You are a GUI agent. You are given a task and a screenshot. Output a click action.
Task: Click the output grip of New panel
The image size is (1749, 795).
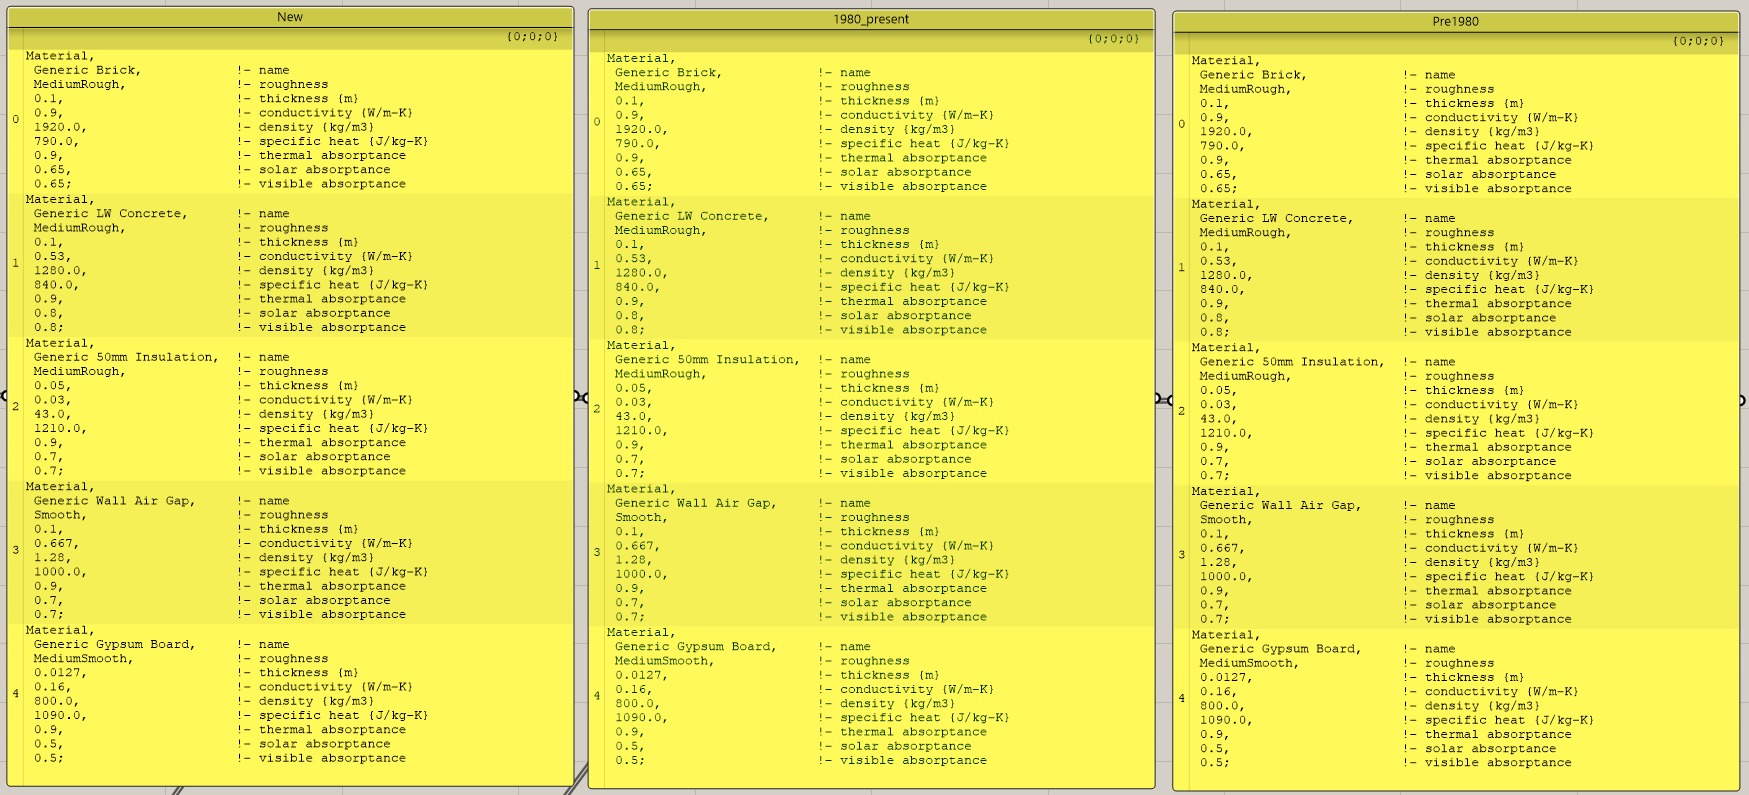point(577,396)
